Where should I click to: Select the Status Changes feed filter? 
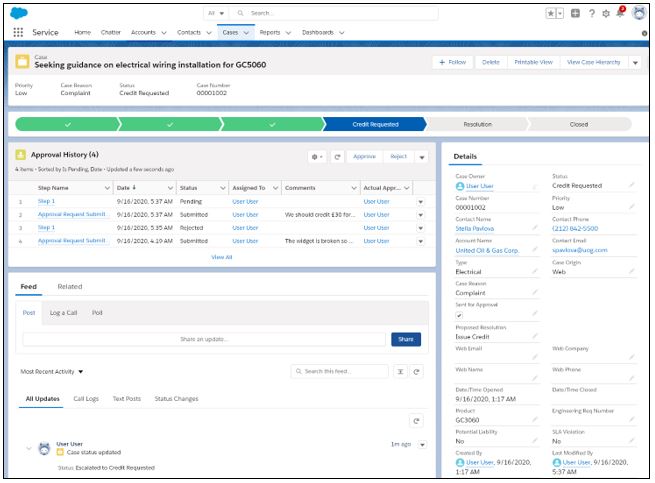[176, 399]
